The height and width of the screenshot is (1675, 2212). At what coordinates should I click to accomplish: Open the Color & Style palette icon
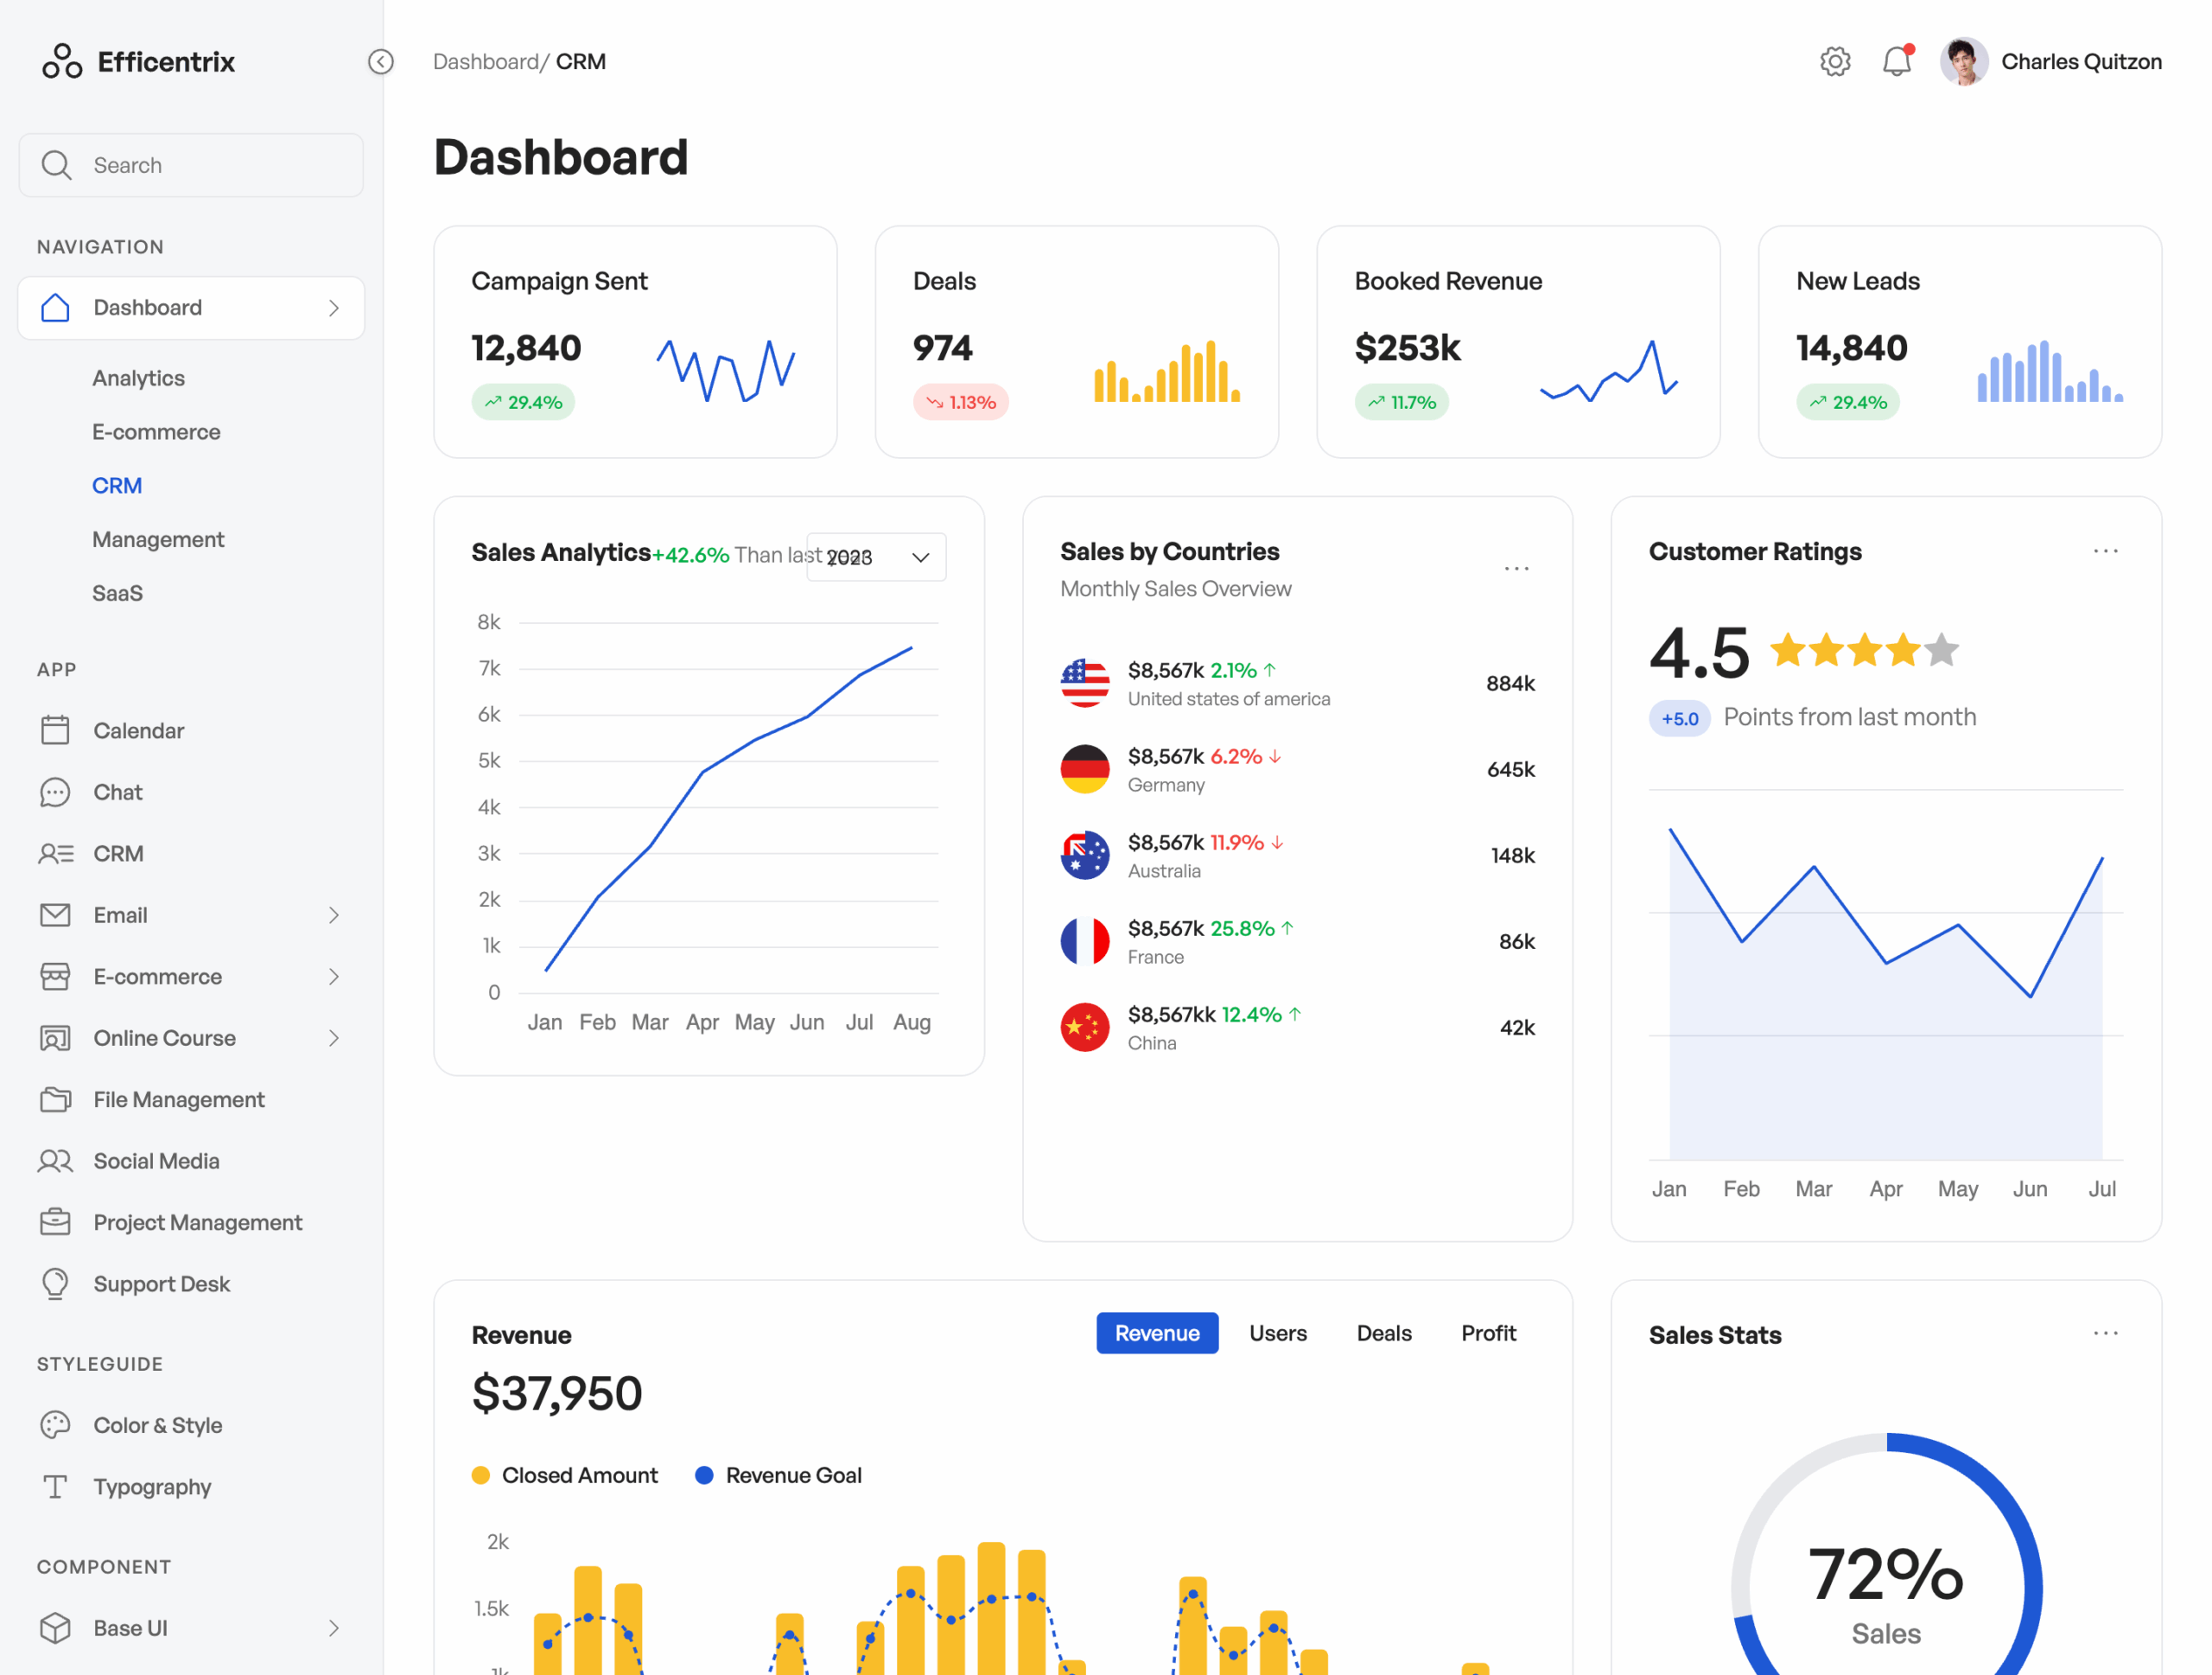tap(55, 1425)
